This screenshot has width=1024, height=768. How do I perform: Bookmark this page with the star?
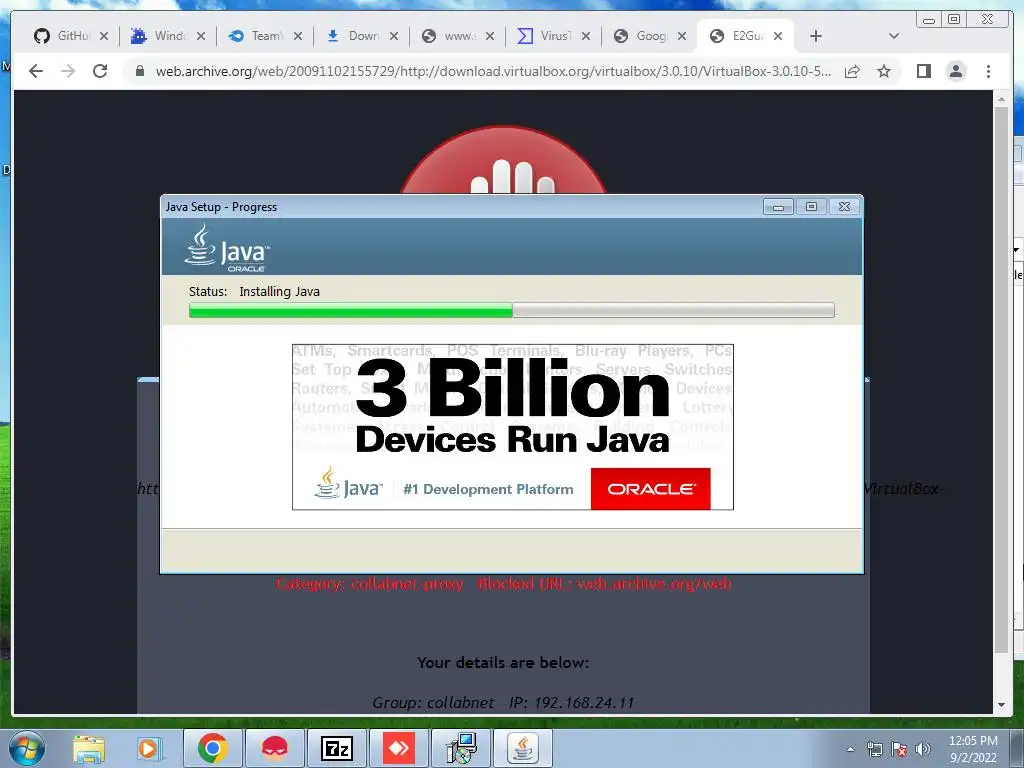[x=884, y=71]
